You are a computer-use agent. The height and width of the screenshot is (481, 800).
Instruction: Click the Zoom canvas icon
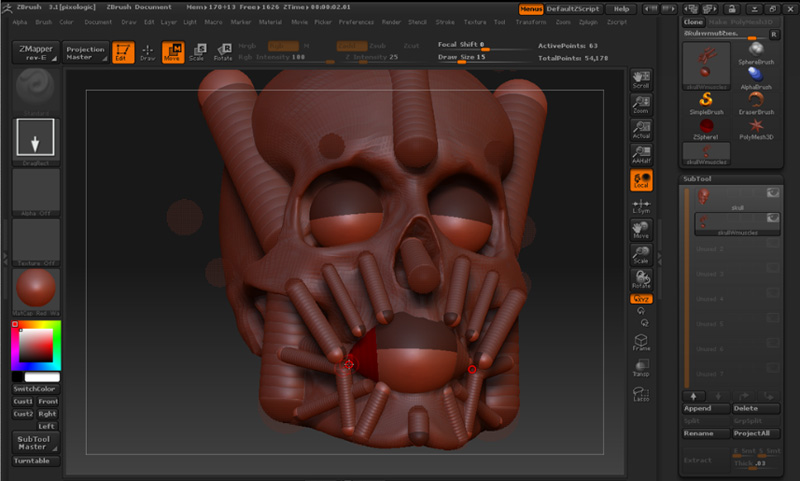(x=641, y=105)
